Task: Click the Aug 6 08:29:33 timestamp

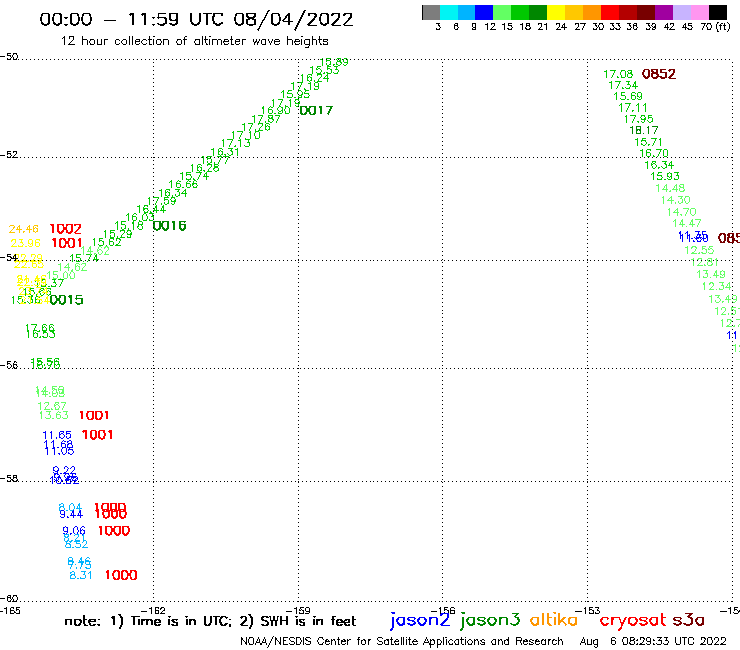Action: point(653,641)
